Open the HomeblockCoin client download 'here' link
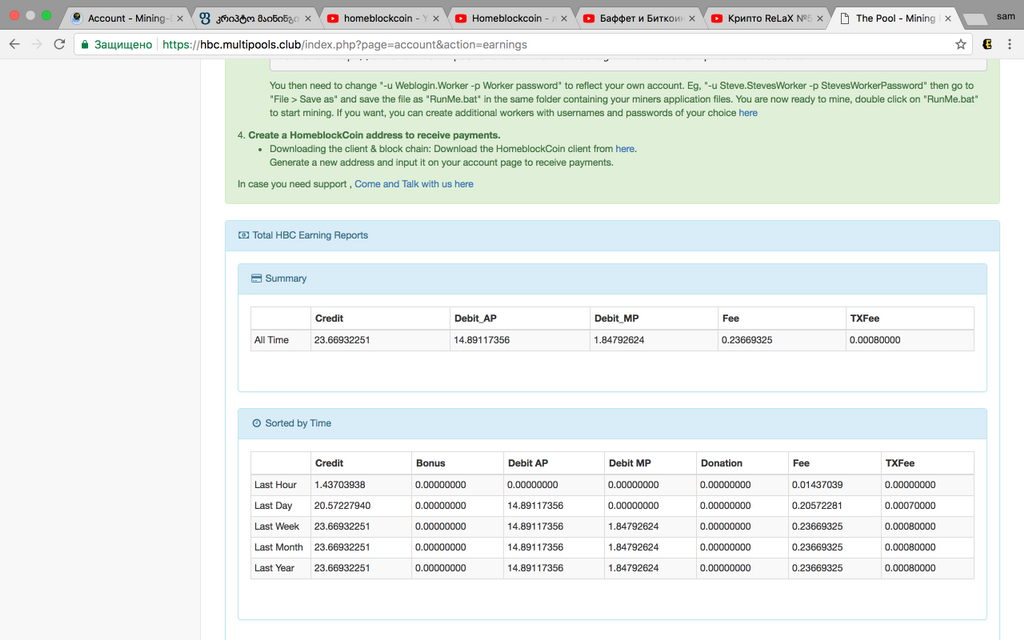1024x640 pixels. [625, 149]
